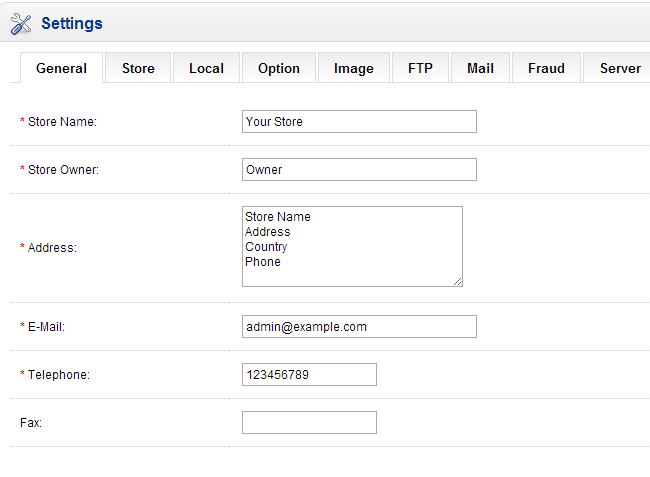The image size is (650, 477).
Task: Click the Telephone number field
Action: (x=309, y=375)
